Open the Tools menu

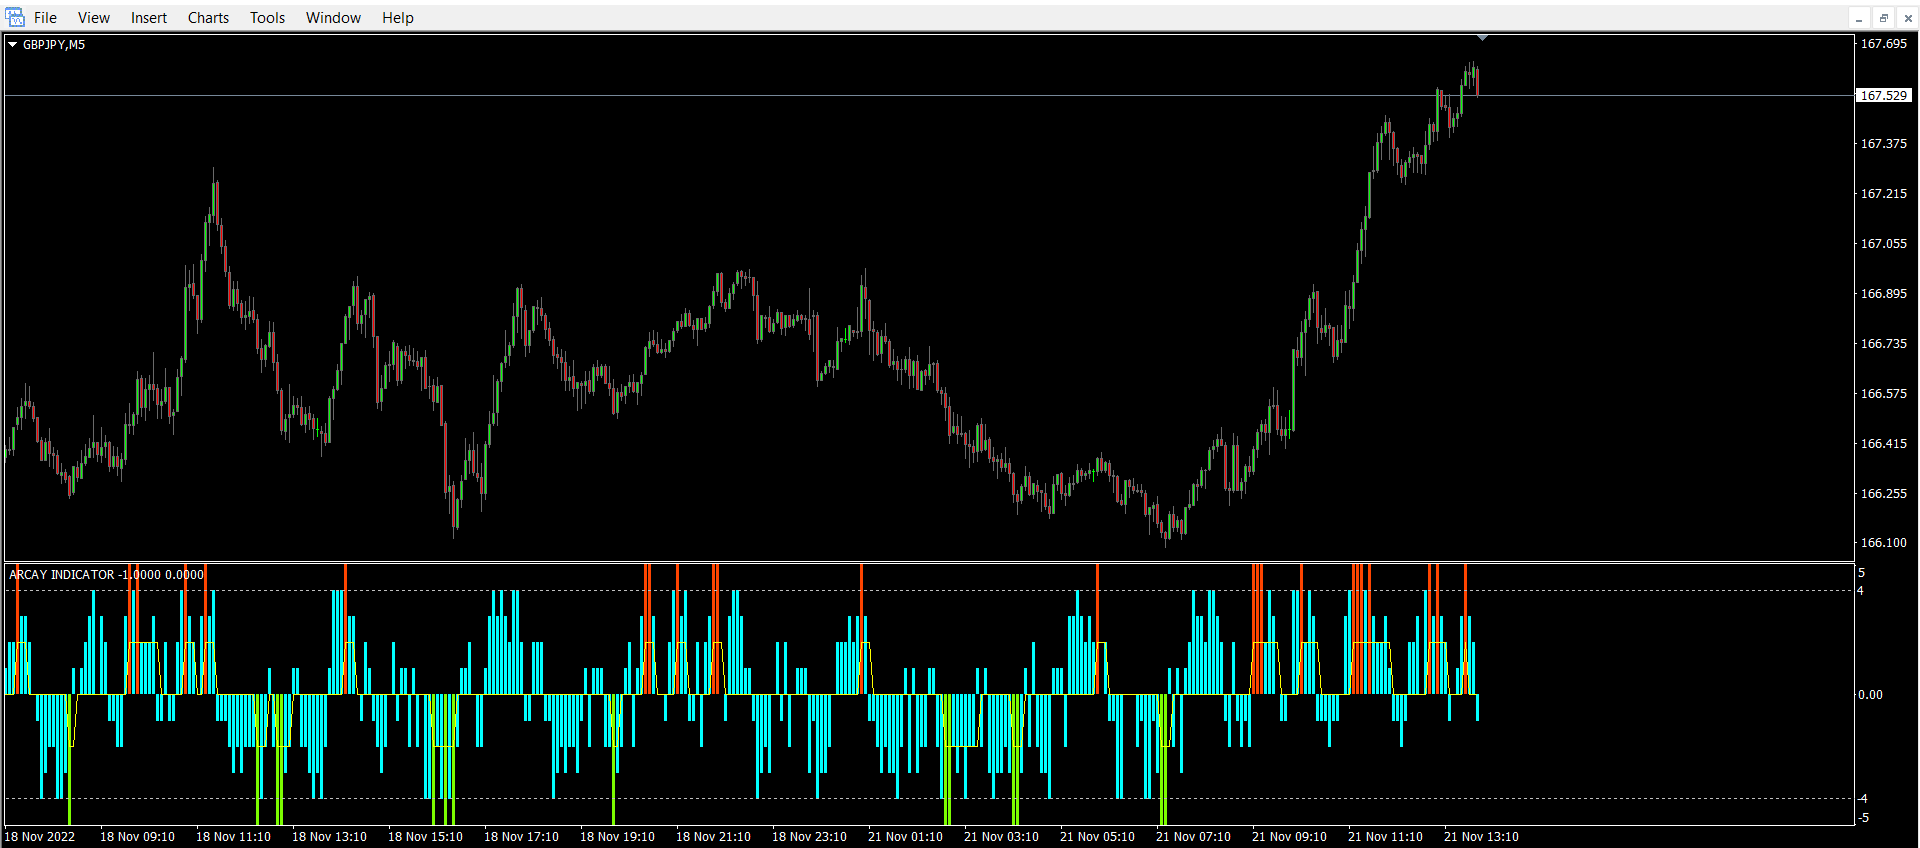pyautogui.click(x=267, y=18)
